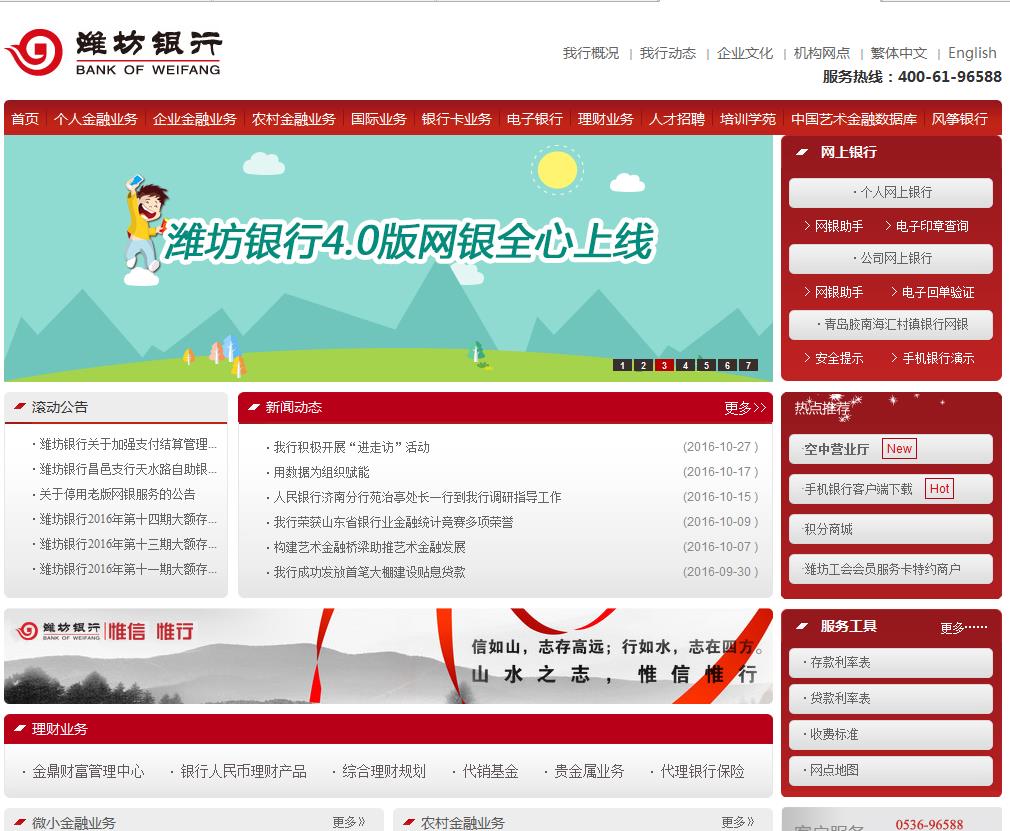Open news 我行积极开展“进走访”活动
This screenshot has width=1010, height=831.
pos(352,447)
